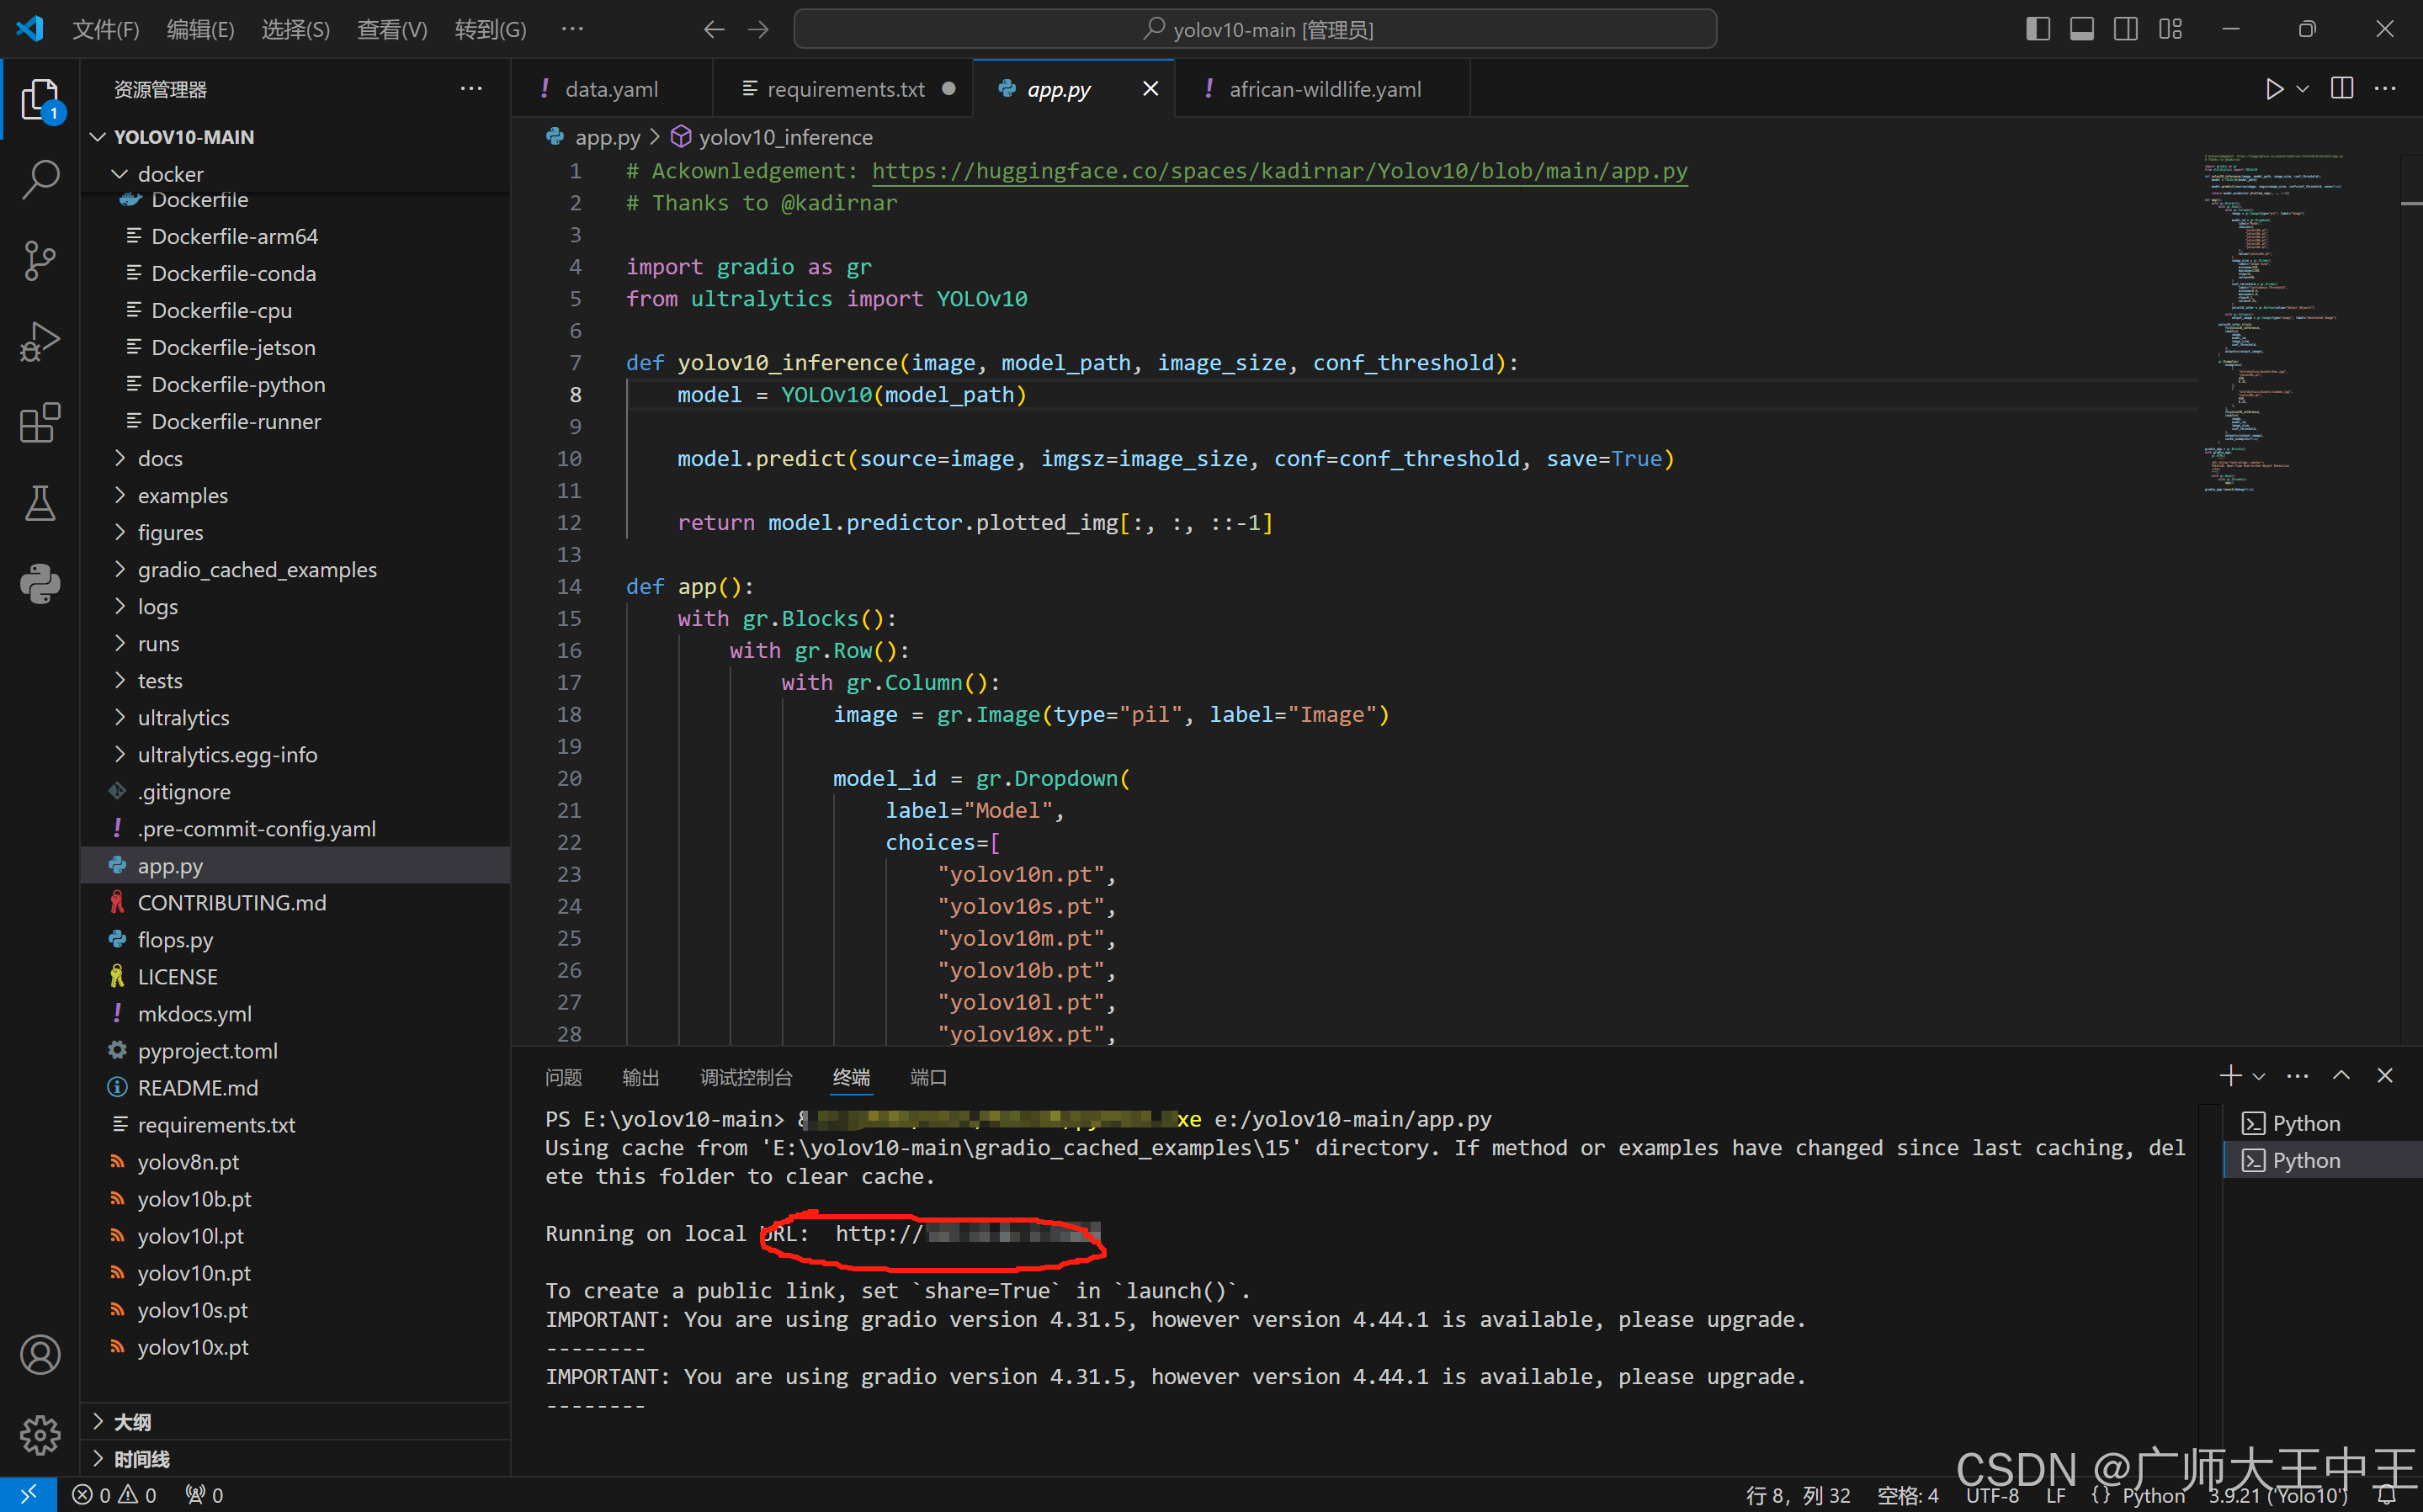Switch to the 输出 panel tab
This screenshot has height=1512, width=2423.
[640, 1077]
